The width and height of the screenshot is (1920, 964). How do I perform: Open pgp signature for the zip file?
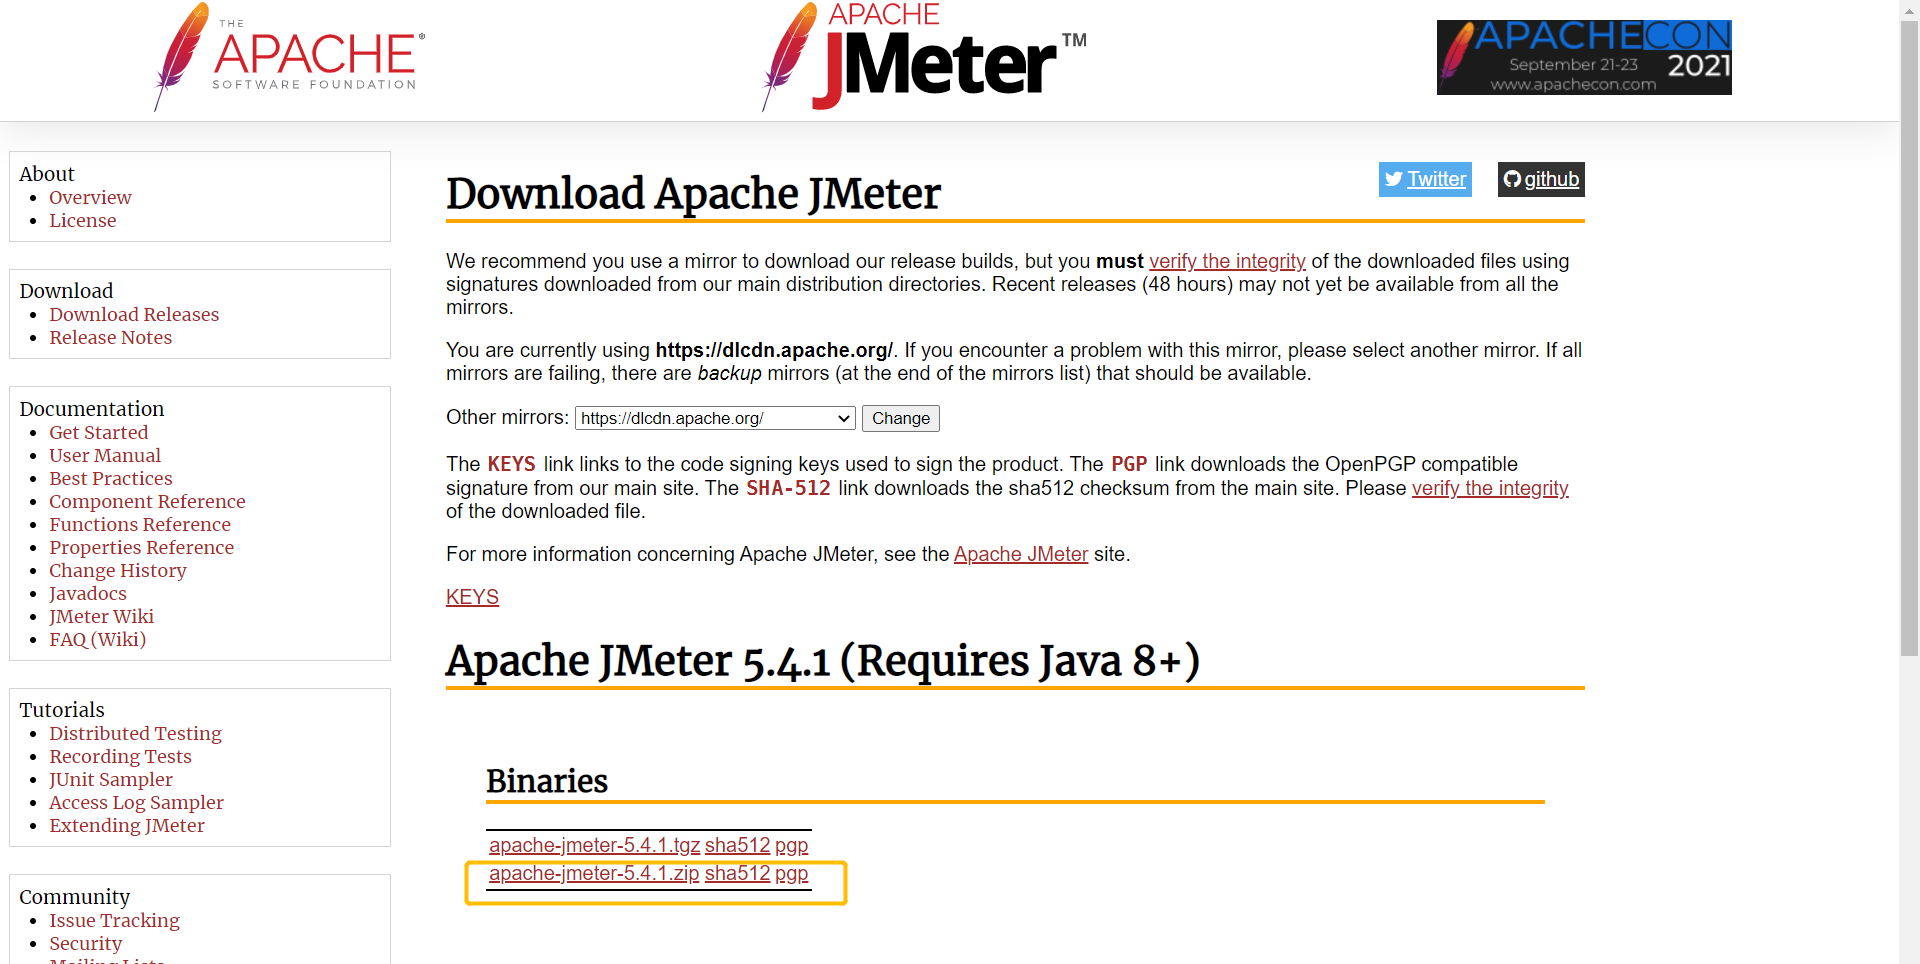click(x=791, y=873)
